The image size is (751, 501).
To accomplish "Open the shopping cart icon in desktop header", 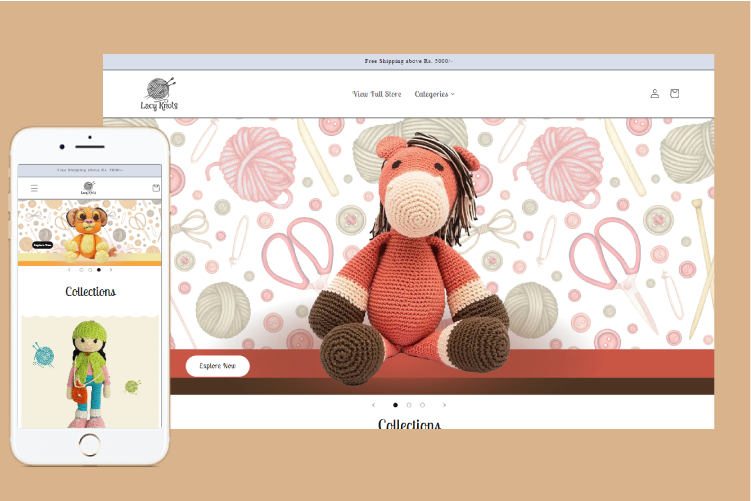I will [674, 93].
